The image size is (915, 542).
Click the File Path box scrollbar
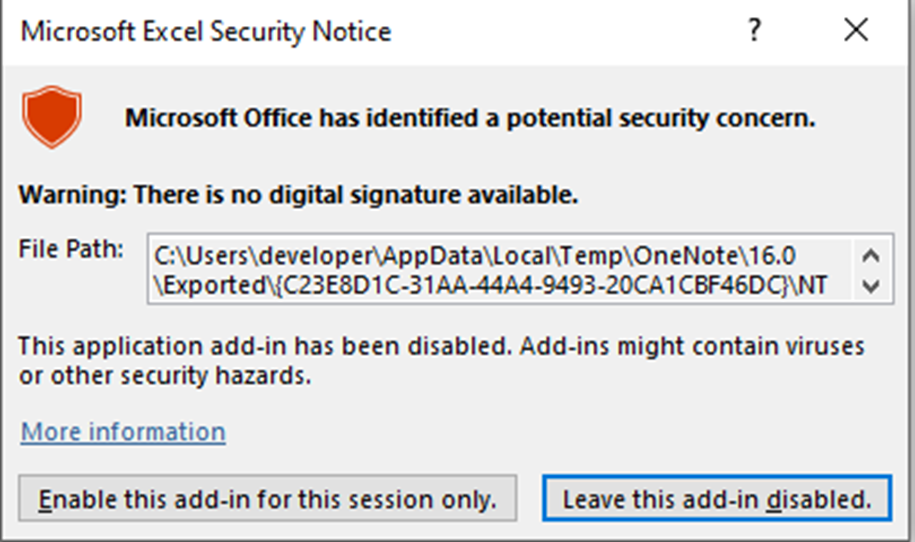tap(871, 270)
